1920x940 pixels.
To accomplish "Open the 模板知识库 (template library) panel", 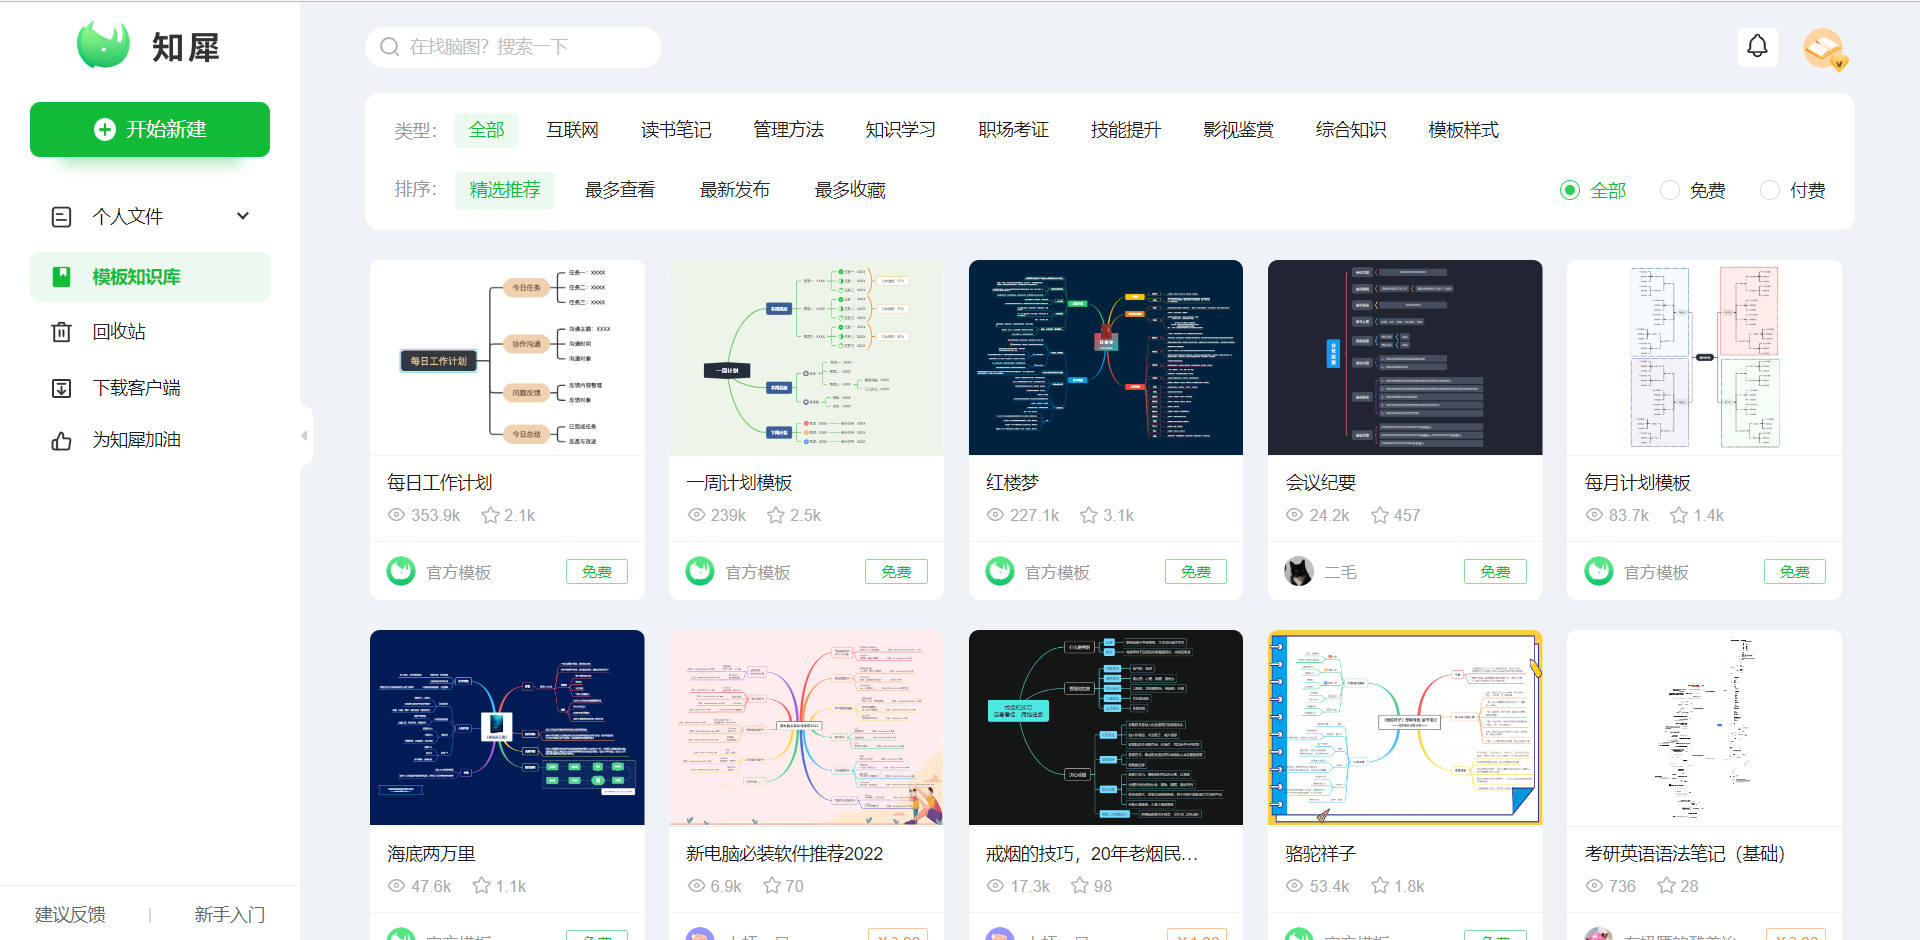I will [x=138, y=276].
